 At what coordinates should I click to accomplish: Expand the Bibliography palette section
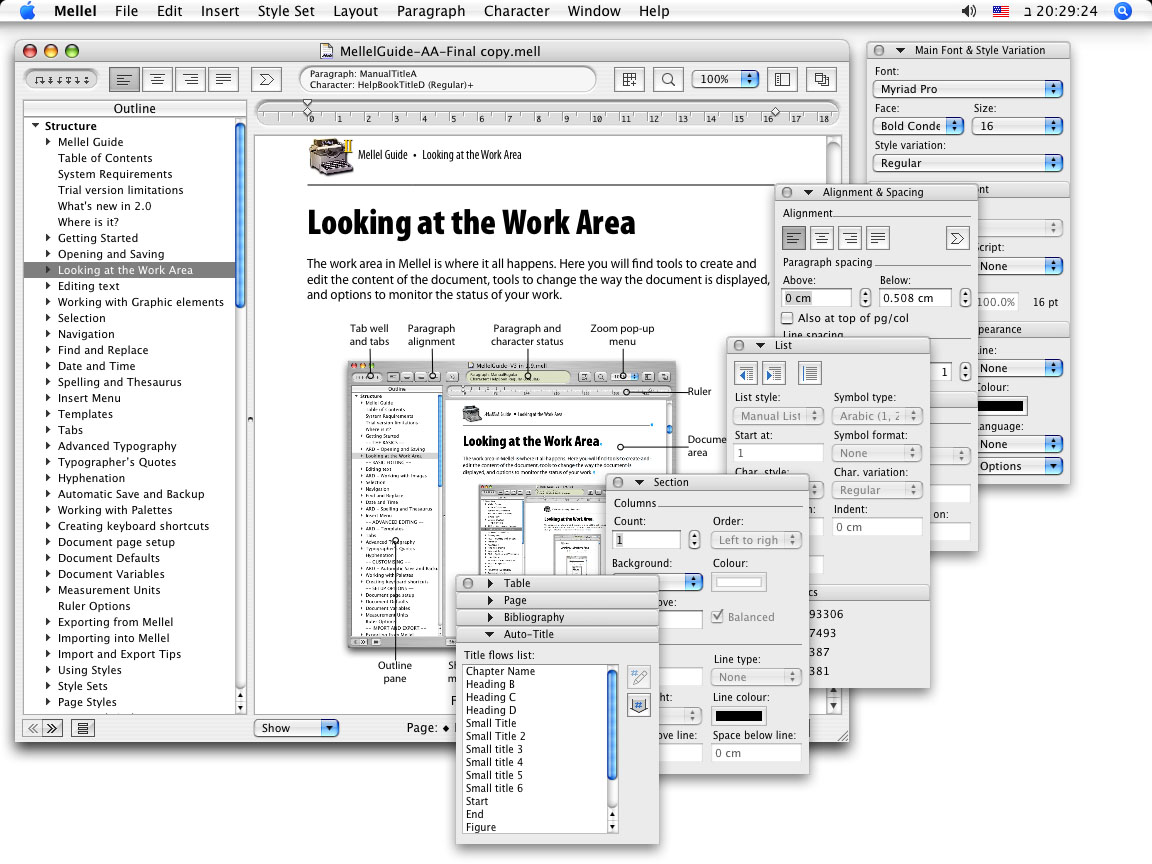click(x=491, y=617)
